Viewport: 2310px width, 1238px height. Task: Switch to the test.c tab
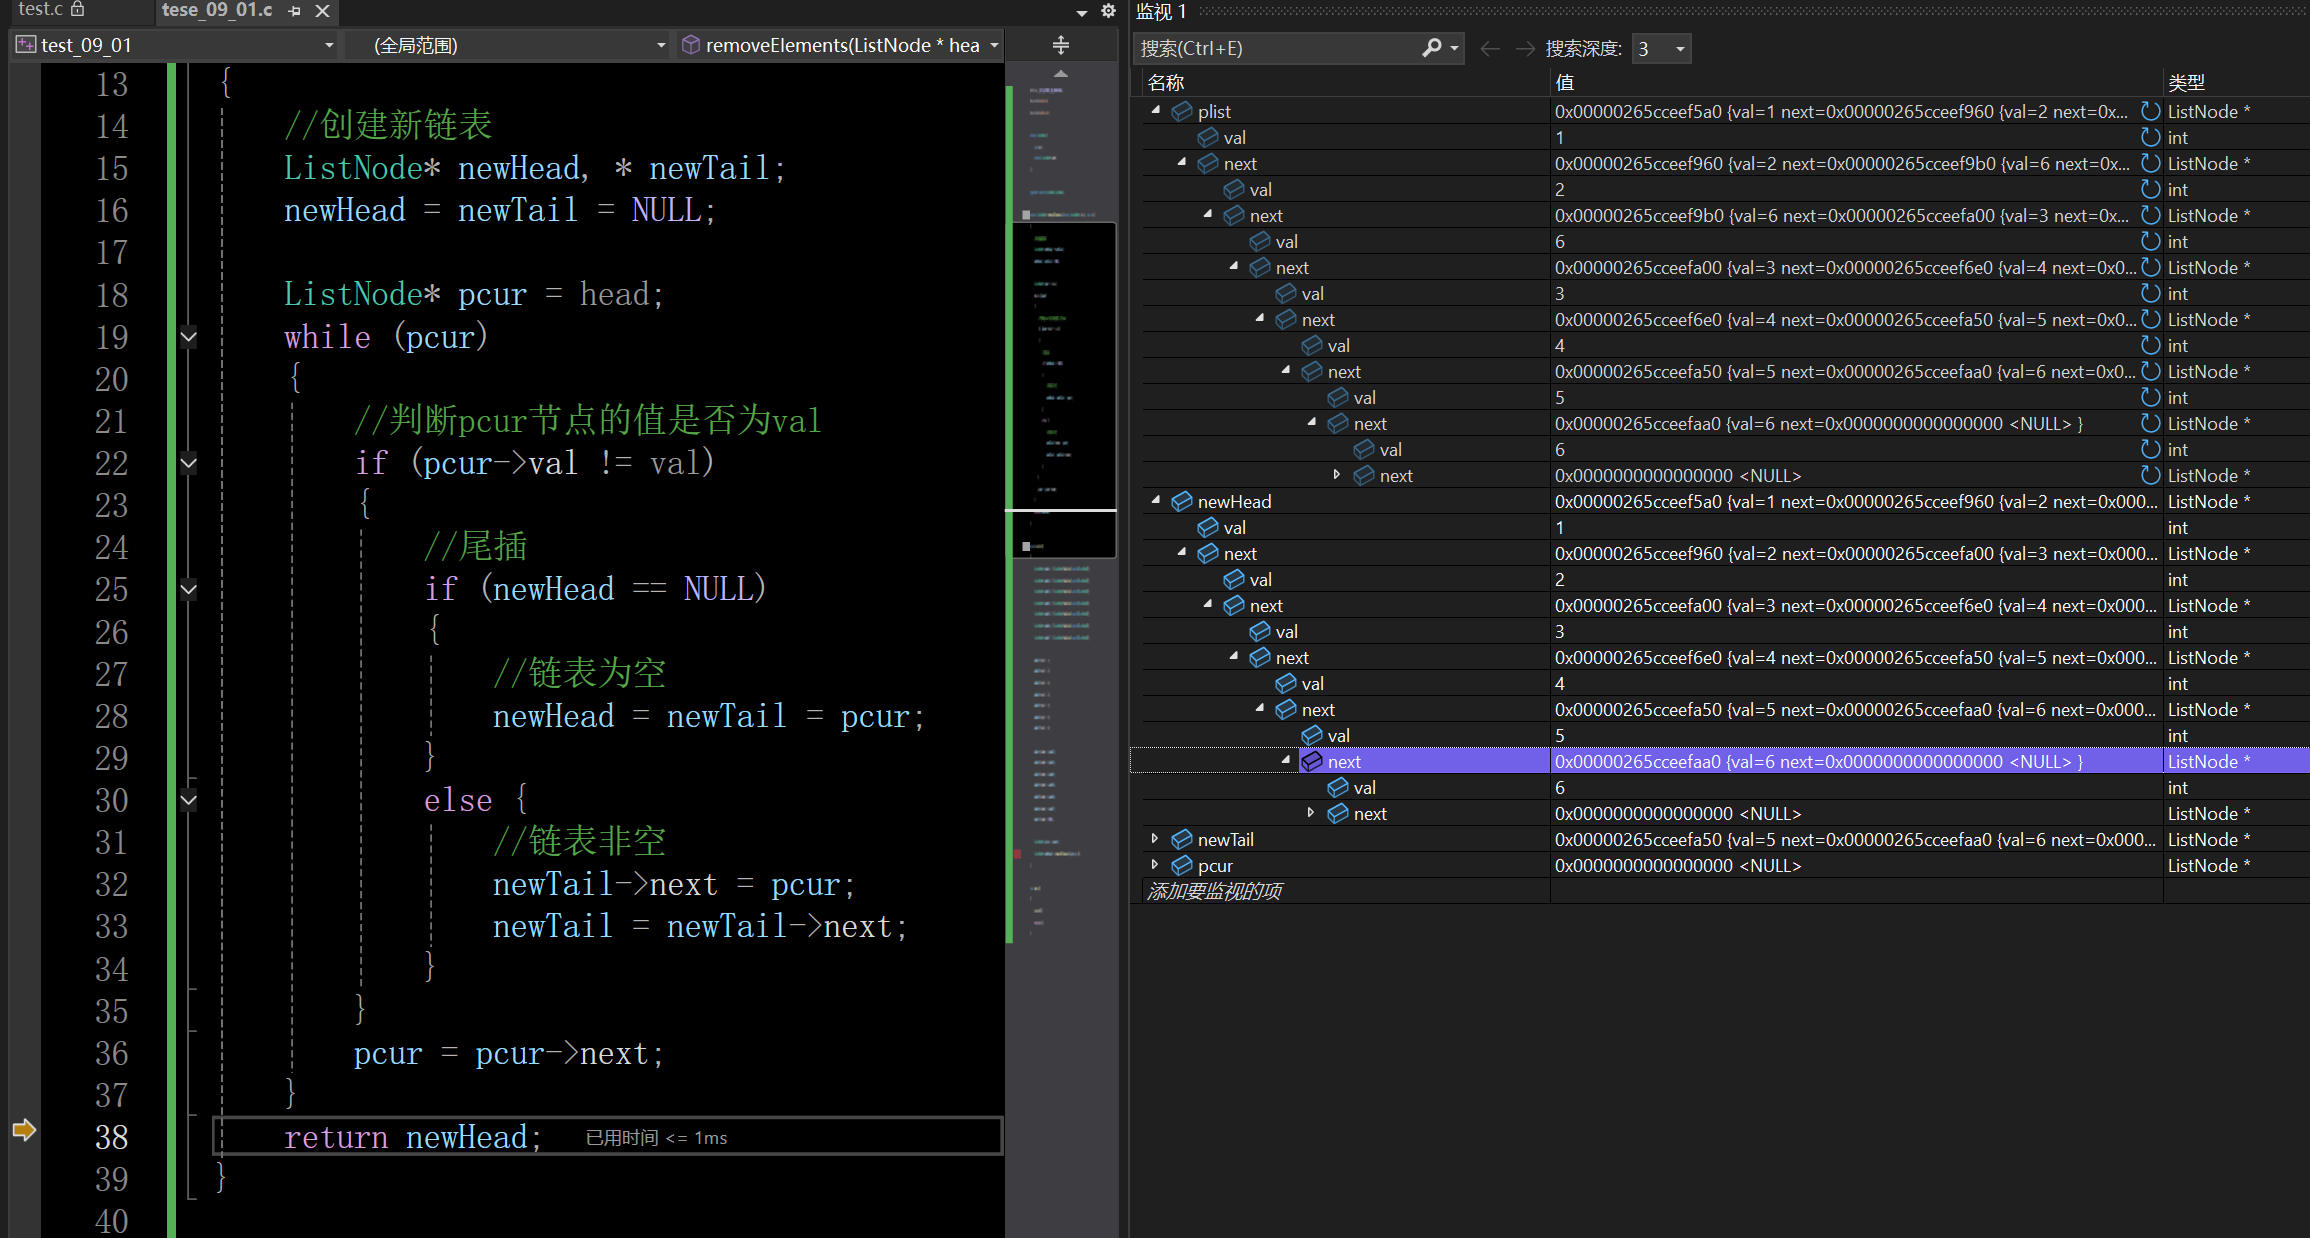pyautogui.click(x=42, y=10)
